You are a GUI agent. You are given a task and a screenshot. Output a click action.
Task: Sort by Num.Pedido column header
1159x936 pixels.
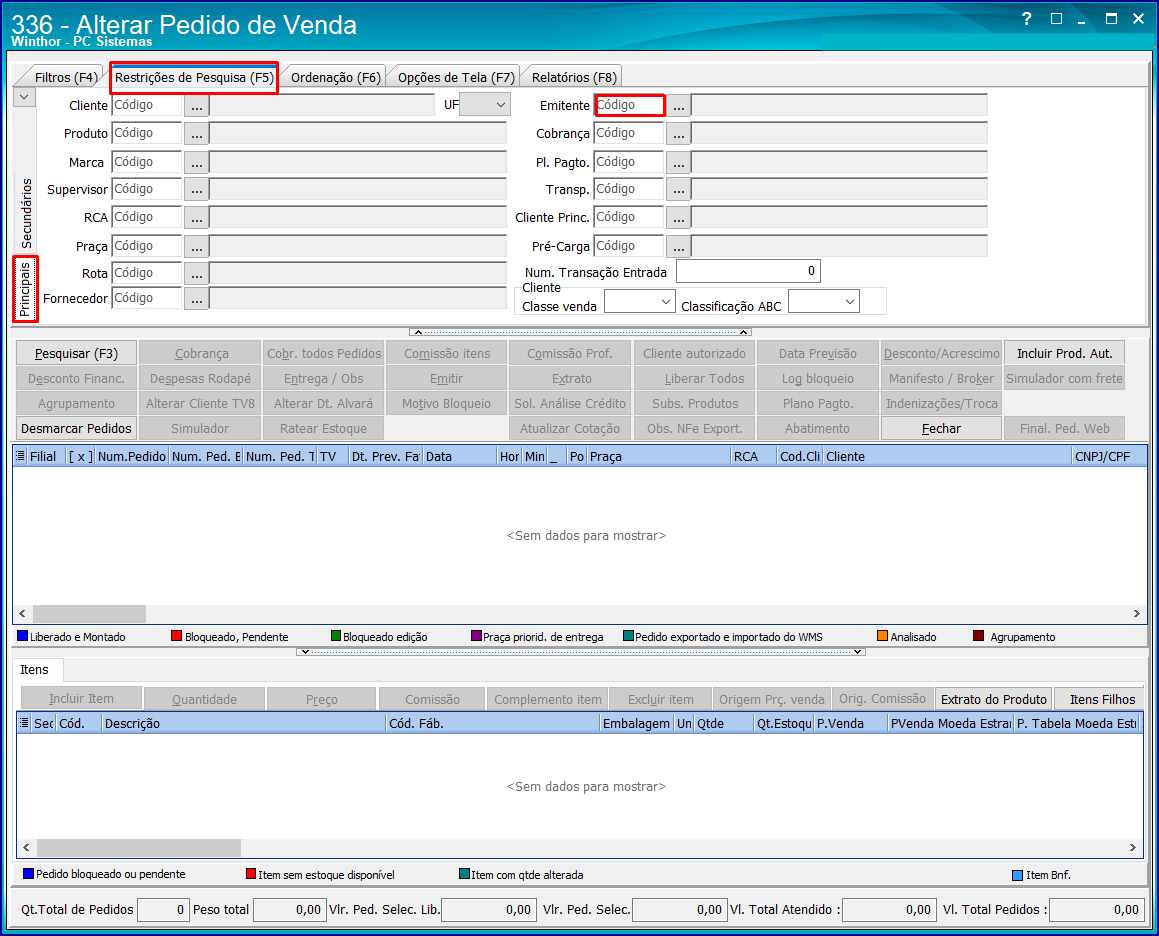click(132, 457)
